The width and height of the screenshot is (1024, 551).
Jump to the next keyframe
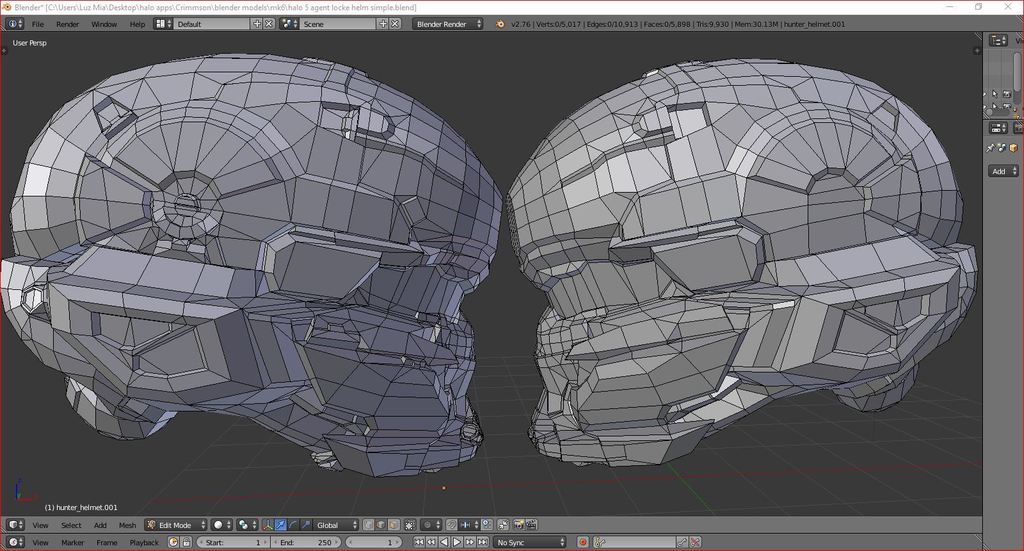pyautogui.click(x=470, y=543)
